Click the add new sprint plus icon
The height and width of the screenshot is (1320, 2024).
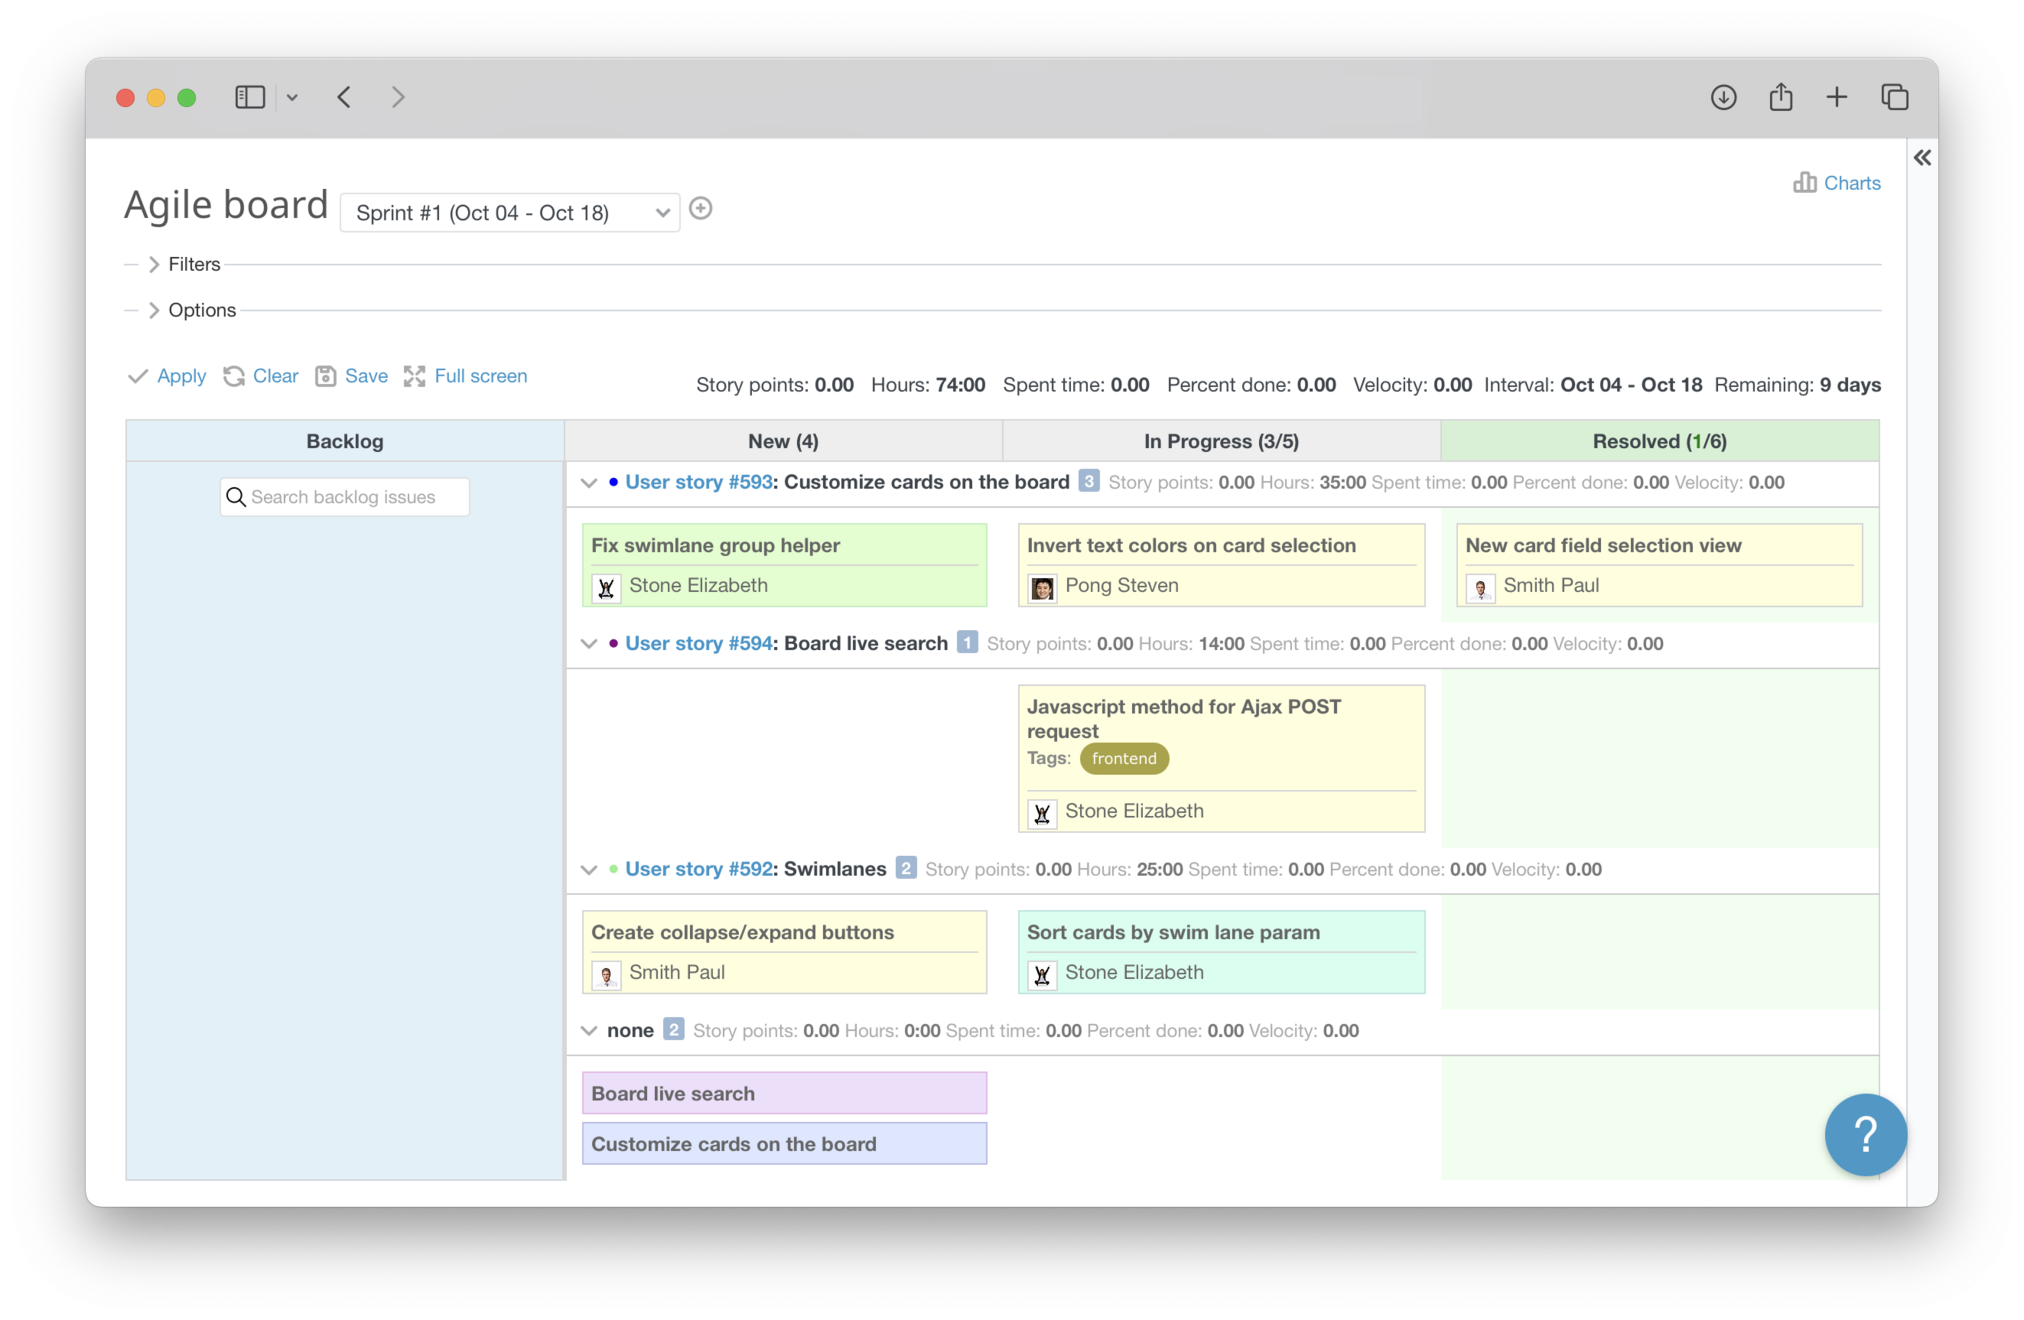point(701,209)
